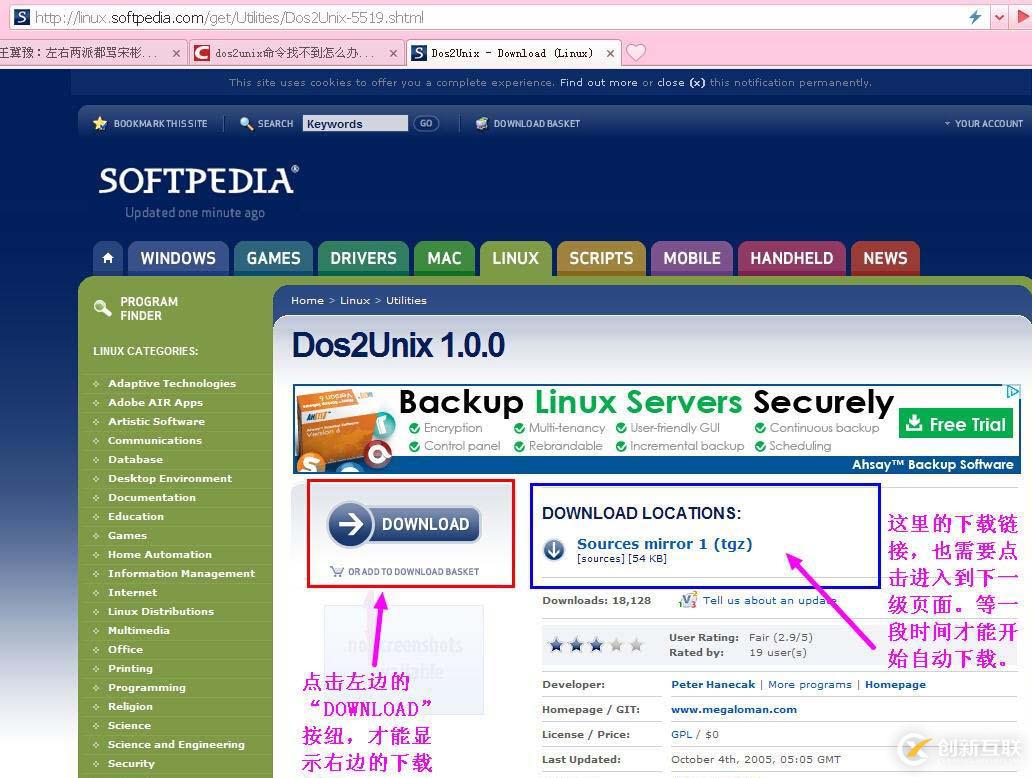Image resolution: width=1032 pixels, height=778 pixels.
Task: Open the MOBILE section tab
Action: [692, 258]
